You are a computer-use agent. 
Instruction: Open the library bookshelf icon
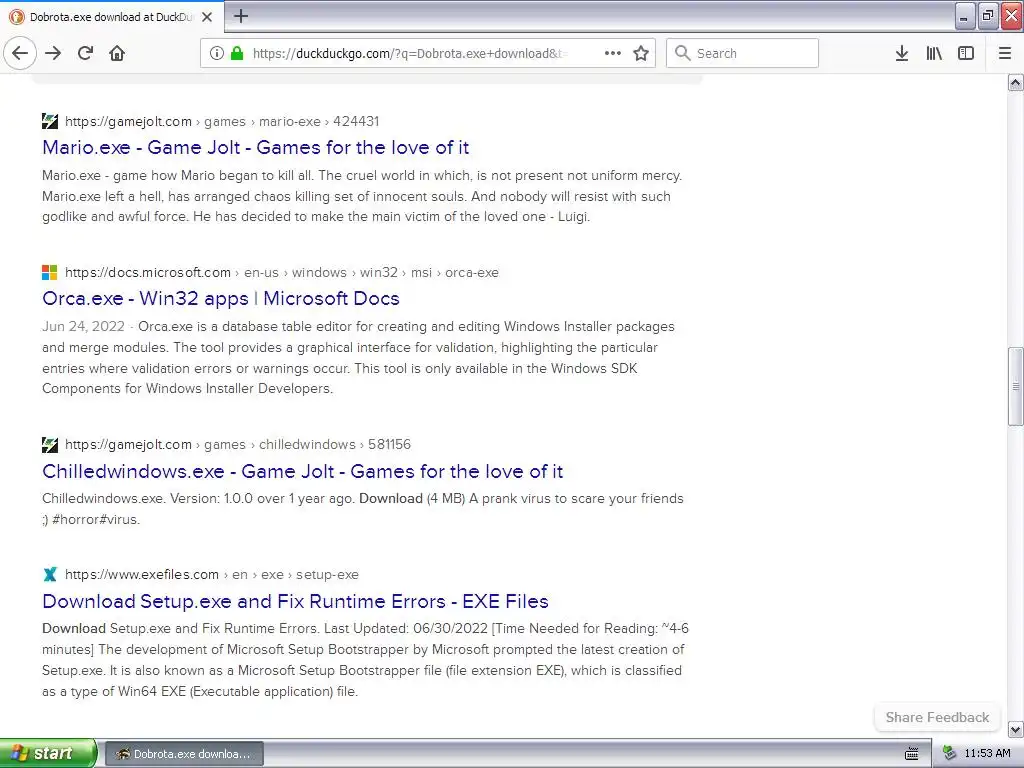coord(934,53)
